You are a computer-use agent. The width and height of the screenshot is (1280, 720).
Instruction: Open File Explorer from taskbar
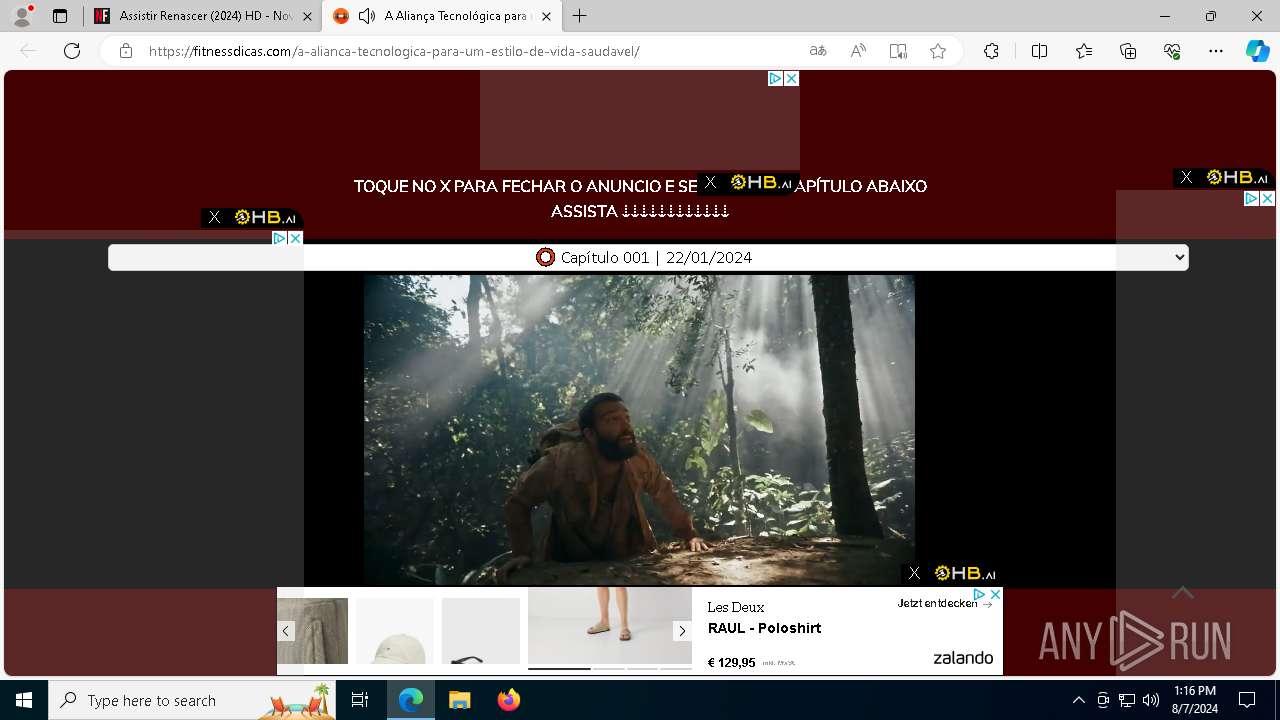pyautogui.click(x=459, y=700)
